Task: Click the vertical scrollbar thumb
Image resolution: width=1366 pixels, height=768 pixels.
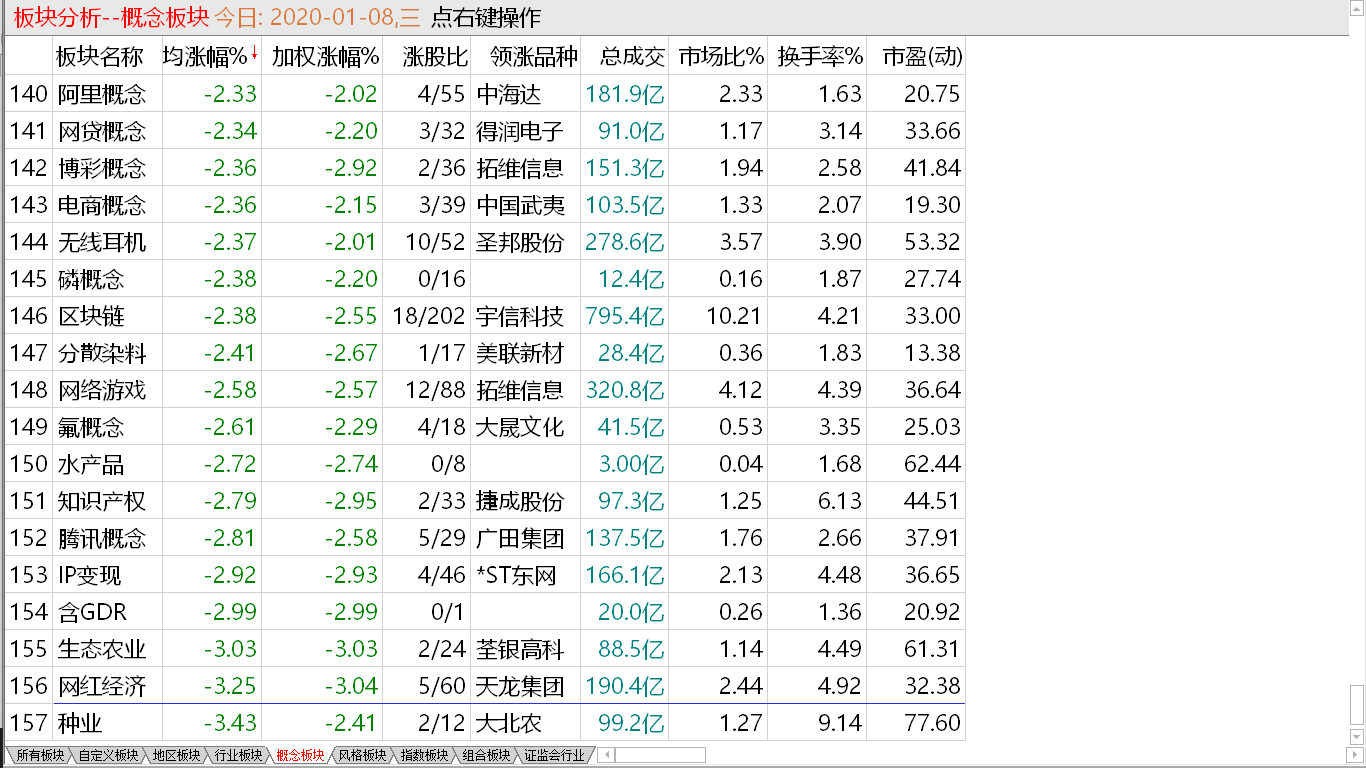Action: (1356, 707)
